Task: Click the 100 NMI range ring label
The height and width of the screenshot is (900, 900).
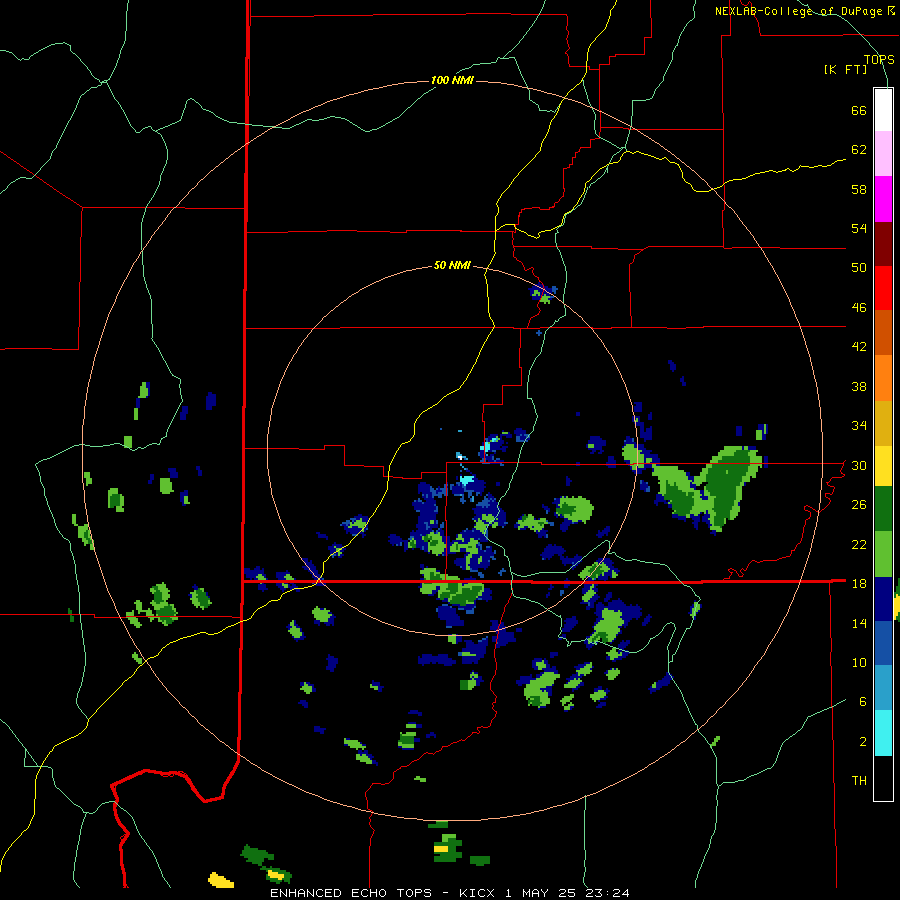Action: point(452,80)
